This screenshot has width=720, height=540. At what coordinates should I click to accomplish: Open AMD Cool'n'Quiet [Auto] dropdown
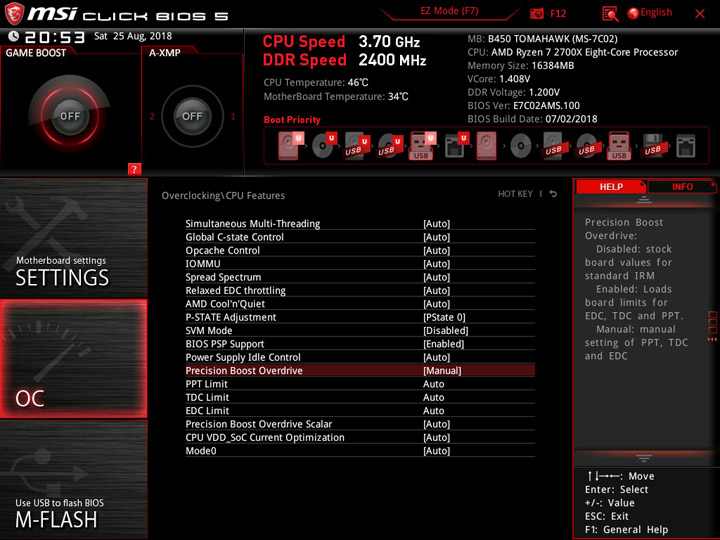tap(436, 304)
